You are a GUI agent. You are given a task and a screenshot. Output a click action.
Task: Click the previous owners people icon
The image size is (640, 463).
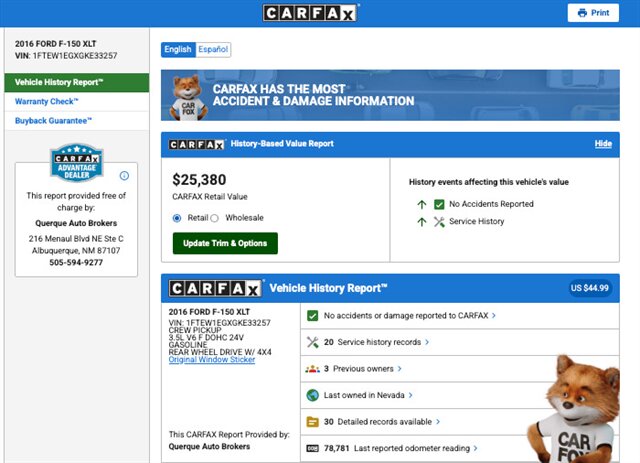pyautogui.click(x=312, y=369)
